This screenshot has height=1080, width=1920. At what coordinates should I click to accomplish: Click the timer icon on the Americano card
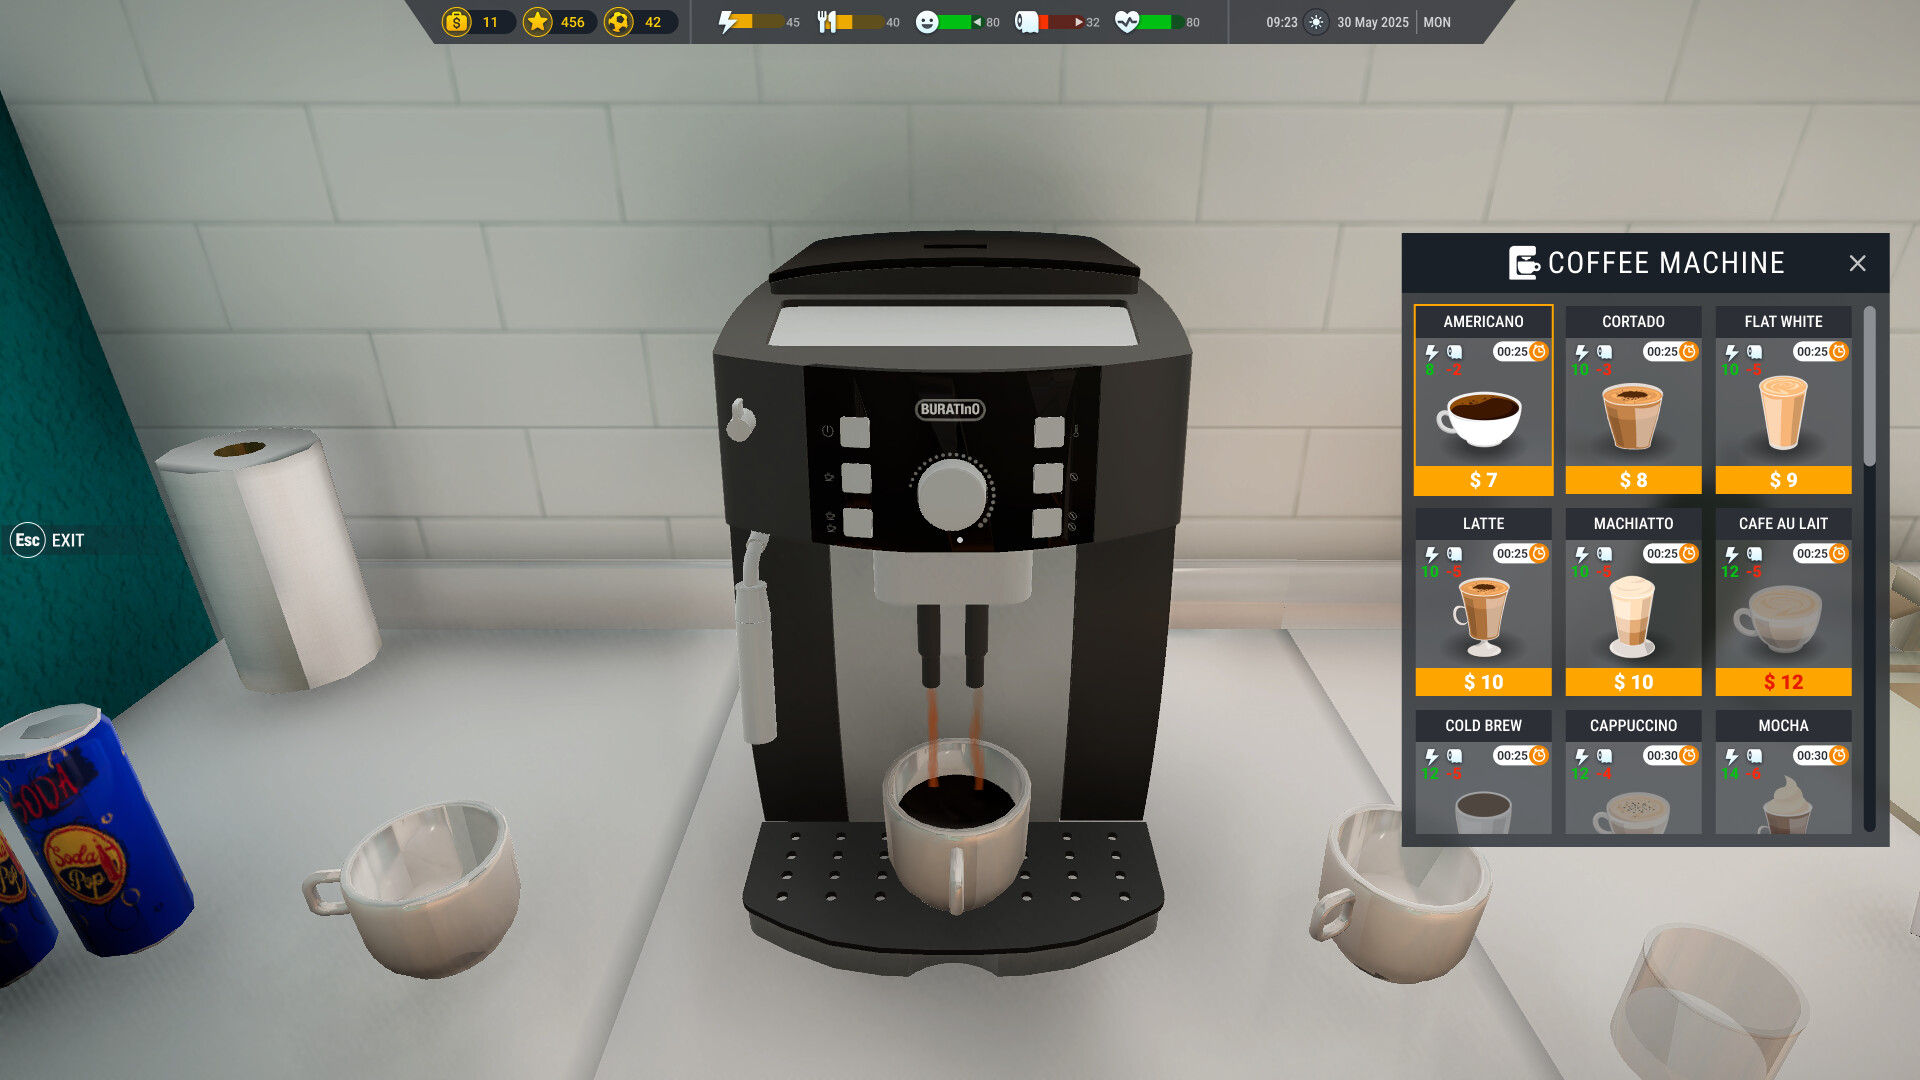[1540, 352]
